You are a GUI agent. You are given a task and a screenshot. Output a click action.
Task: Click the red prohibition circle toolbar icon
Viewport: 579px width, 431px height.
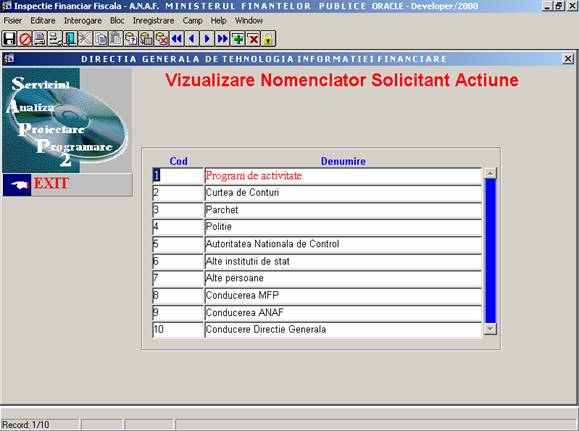point(25,39)
